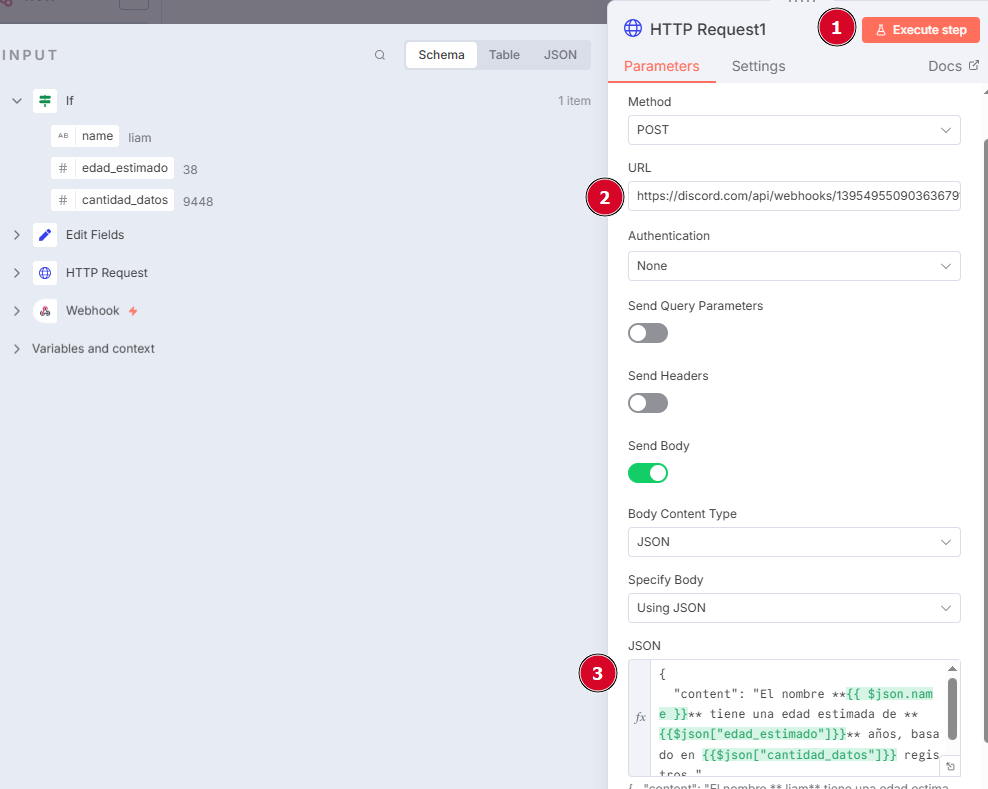Click the expand editor icon in the JSON field
Screen dimensions: 988x789
(x=950, y=766)
